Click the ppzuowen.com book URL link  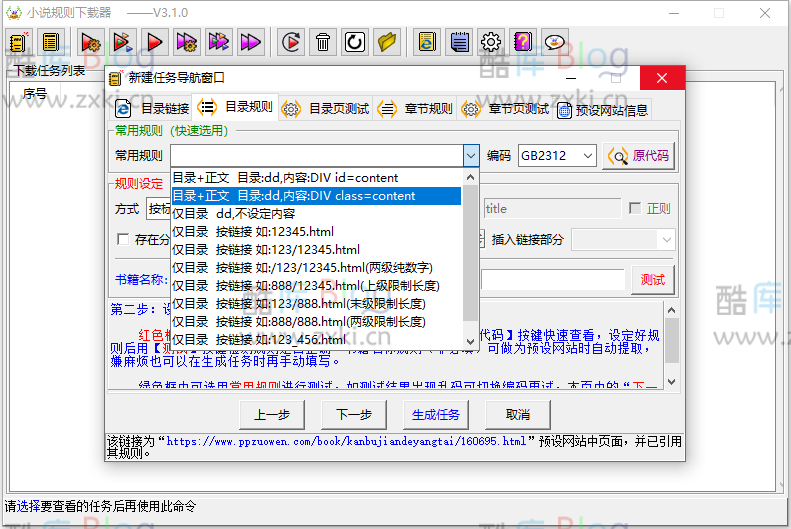coord(346,442)
